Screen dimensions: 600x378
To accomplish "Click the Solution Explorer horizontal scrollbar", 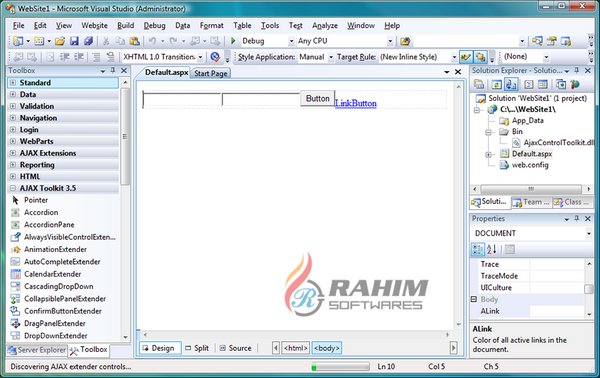I will click(531, 189).
